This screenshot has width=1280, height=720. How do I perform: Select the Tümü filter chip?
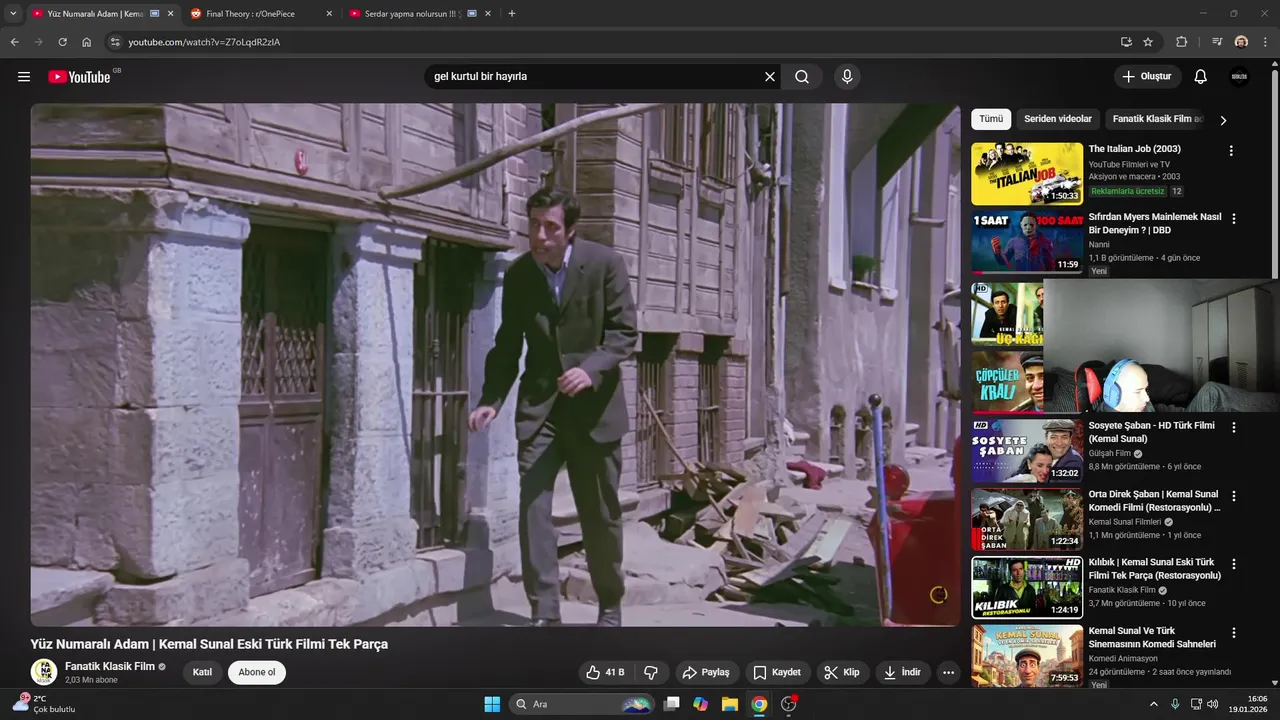(x=991, y=119)
